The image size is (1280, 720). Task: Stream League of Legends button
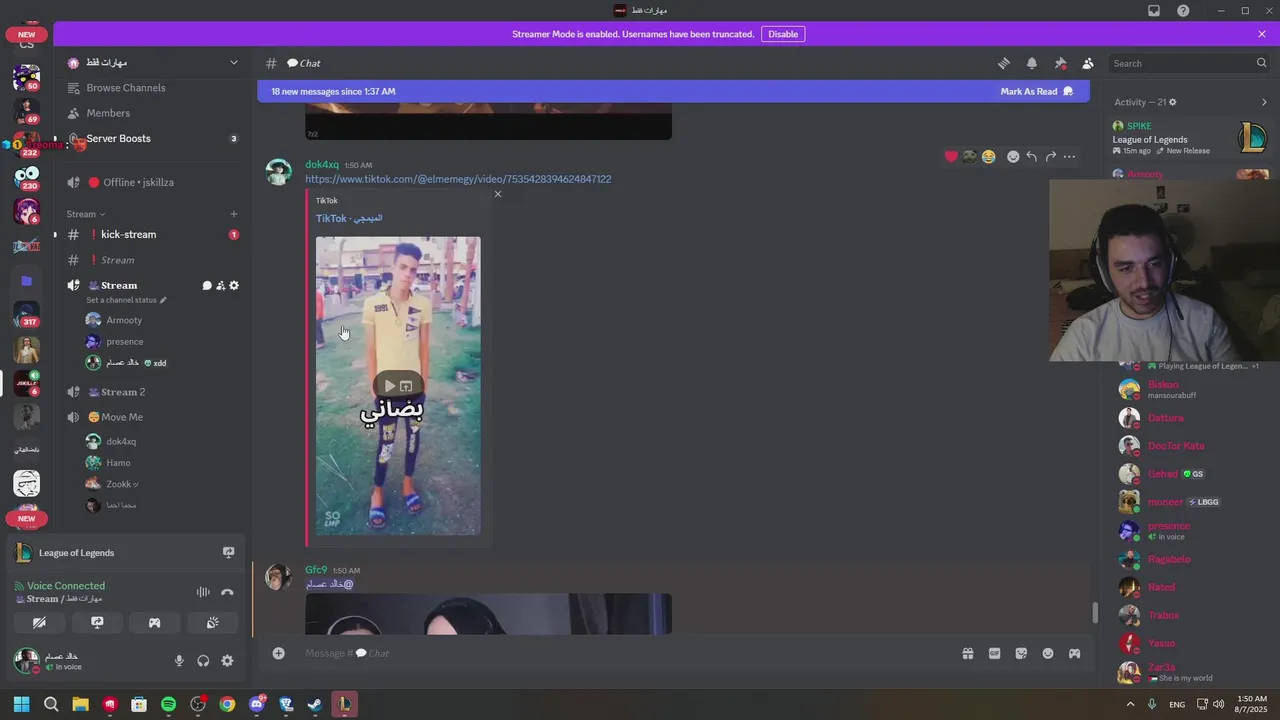coord(228,552)
